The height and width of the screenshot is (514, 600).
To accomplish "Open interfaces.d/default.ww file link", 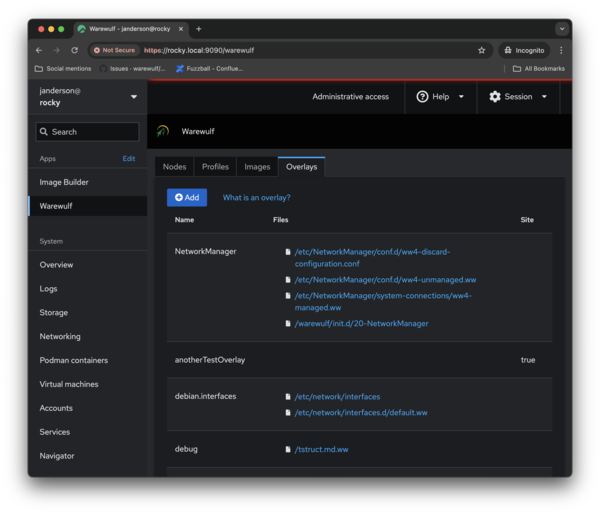I will coord(361,413).
